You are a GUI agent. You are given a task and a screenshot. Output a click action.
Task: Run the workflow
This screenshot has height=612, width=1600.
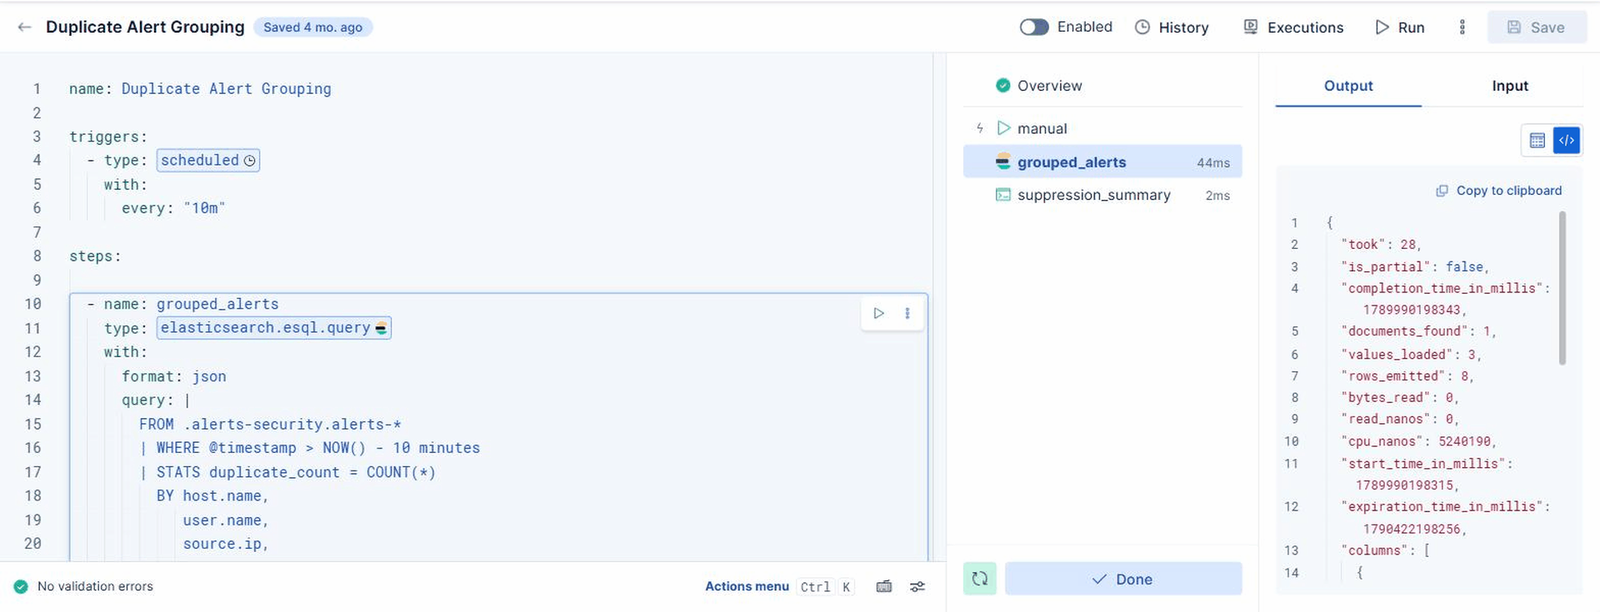[x=1399, y=27]
